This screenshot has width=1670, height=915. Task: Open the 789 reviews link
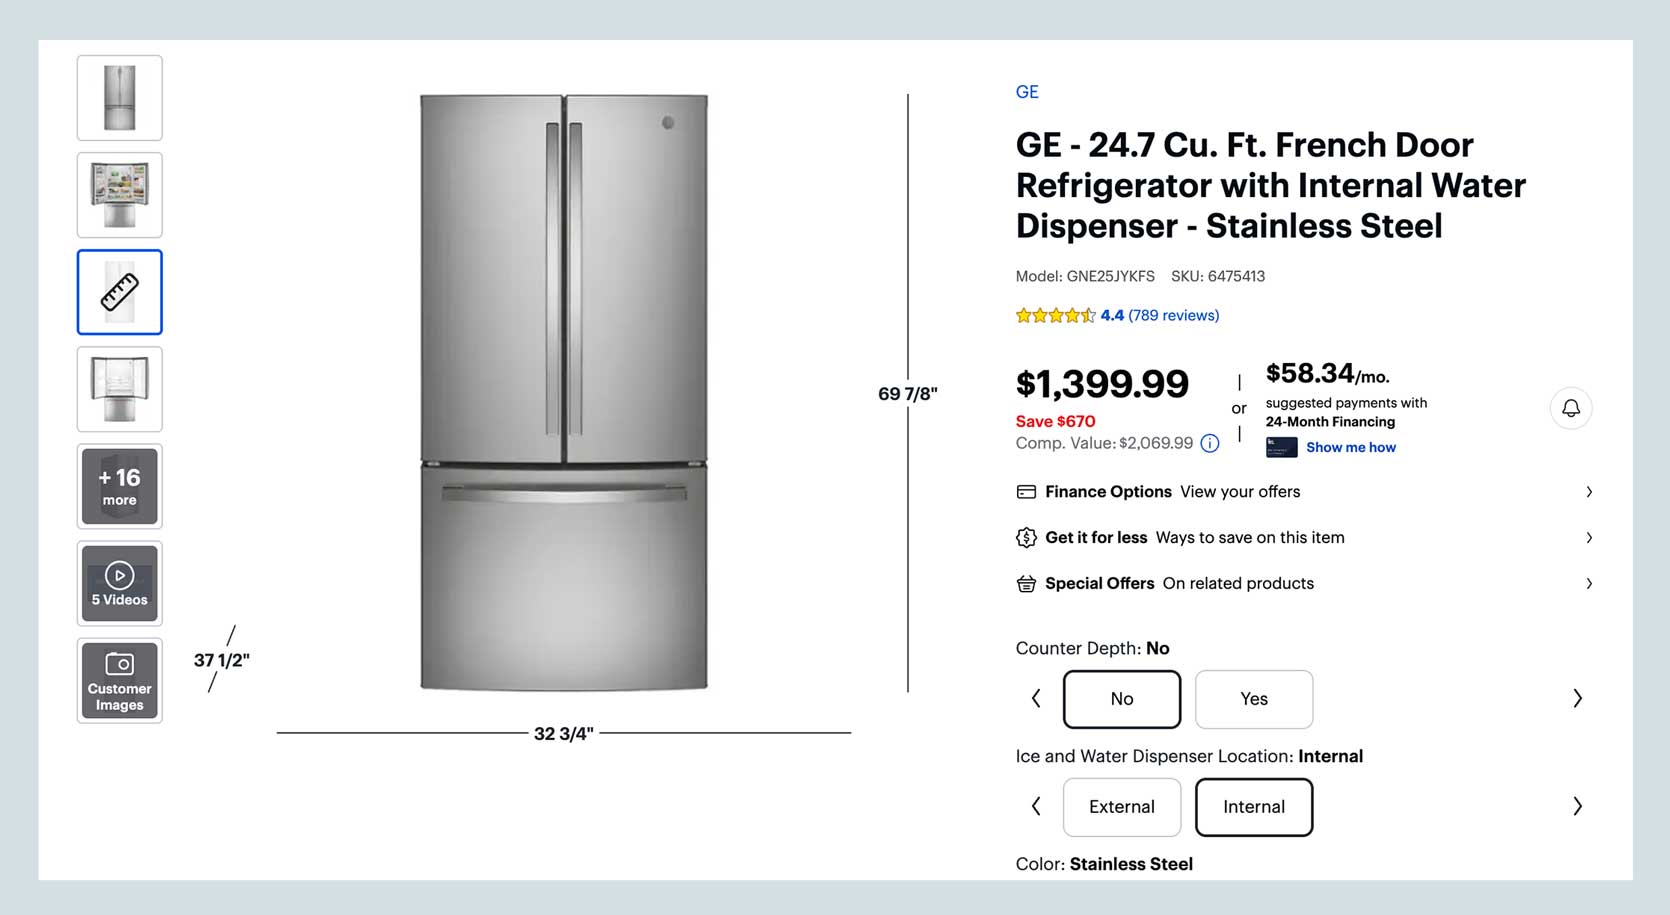click(1173, 315)
